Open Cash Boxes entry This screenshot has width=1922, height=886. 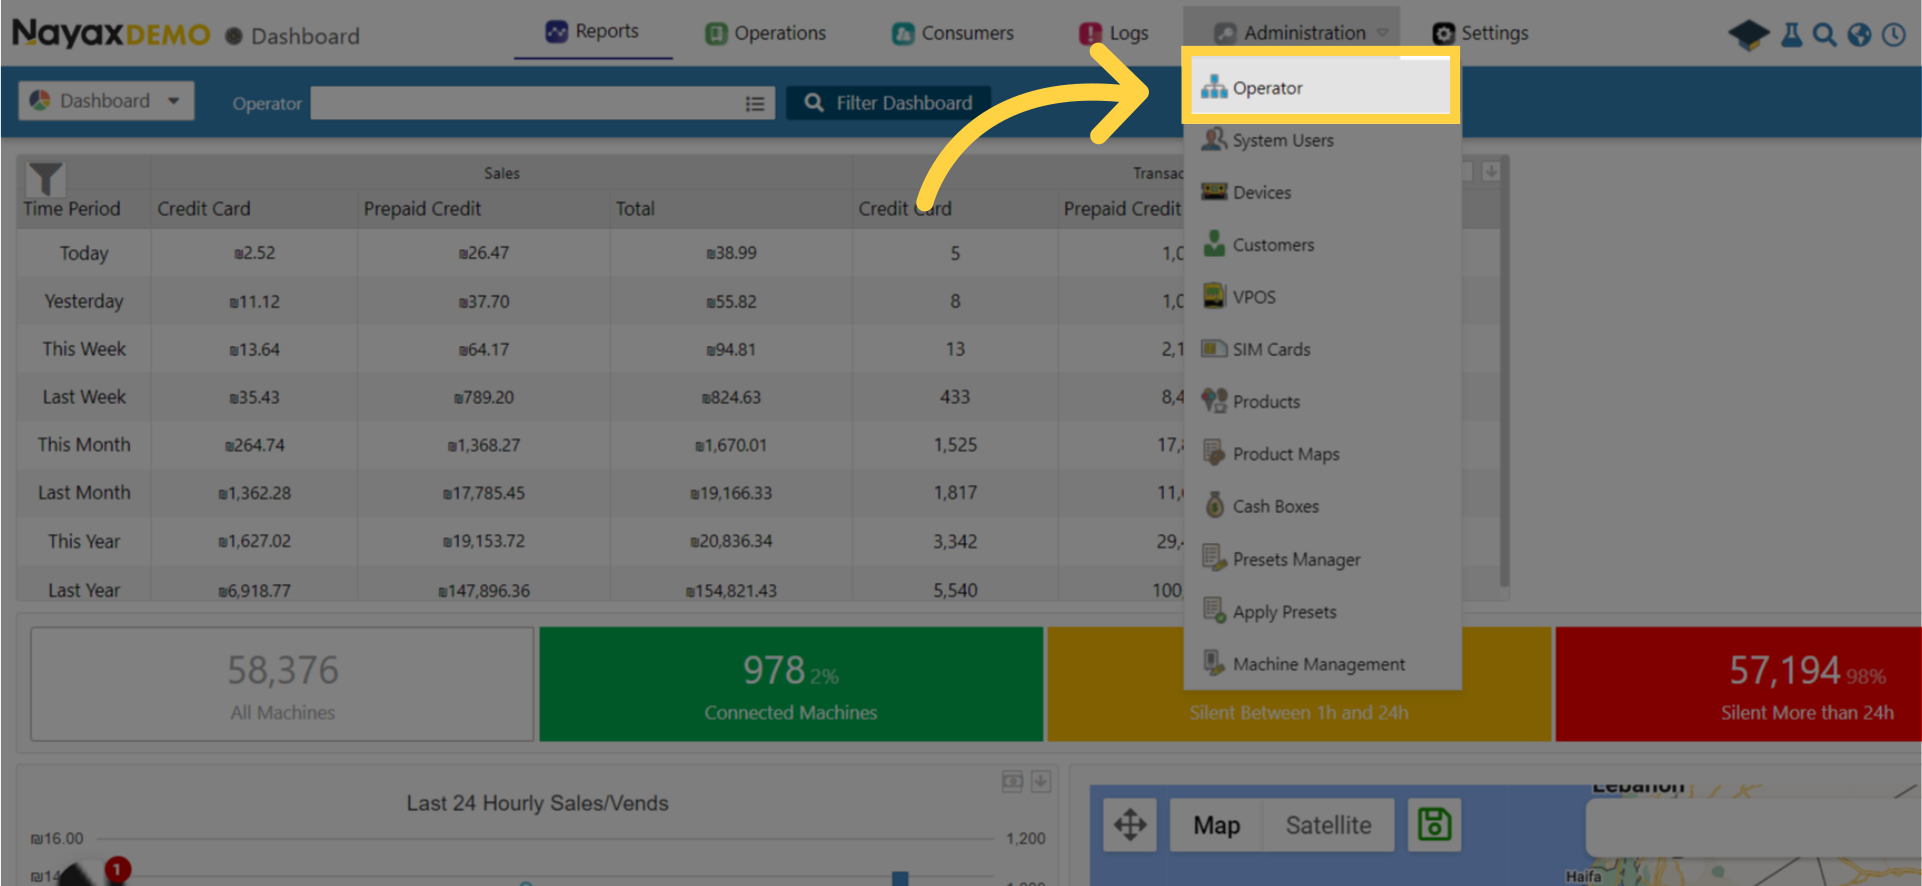click(1320, 506)
